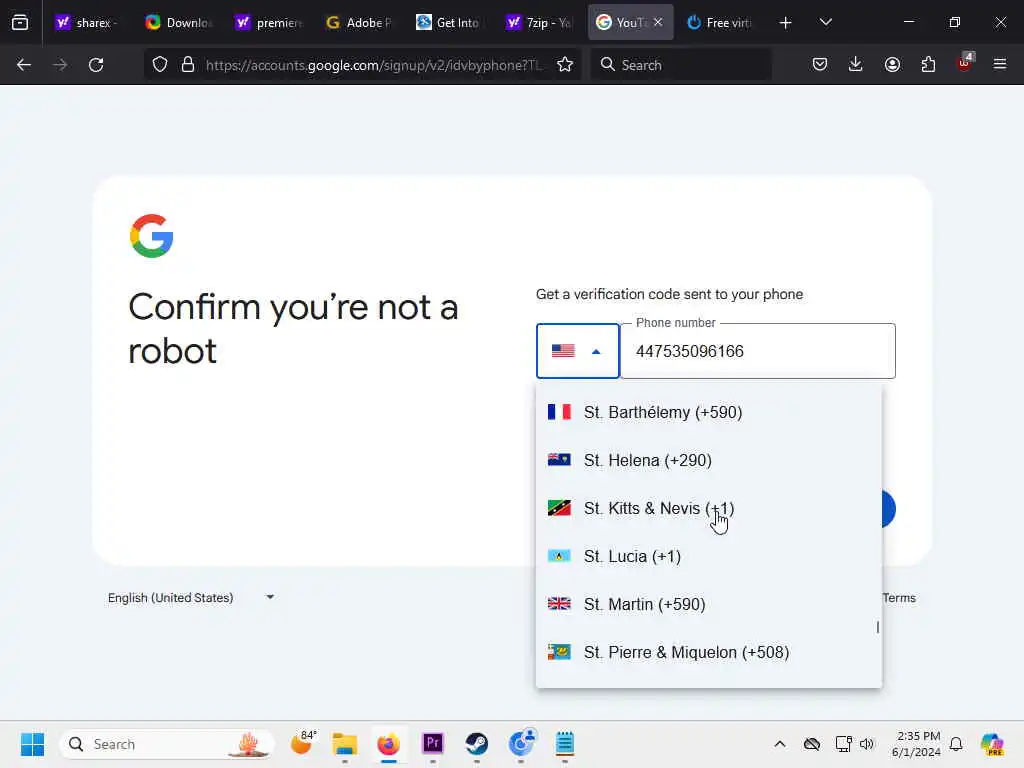Switch to the Adobe P tab
Image resolution: width=1024 pixels, height=768 pixels.
tap(359, 23)
